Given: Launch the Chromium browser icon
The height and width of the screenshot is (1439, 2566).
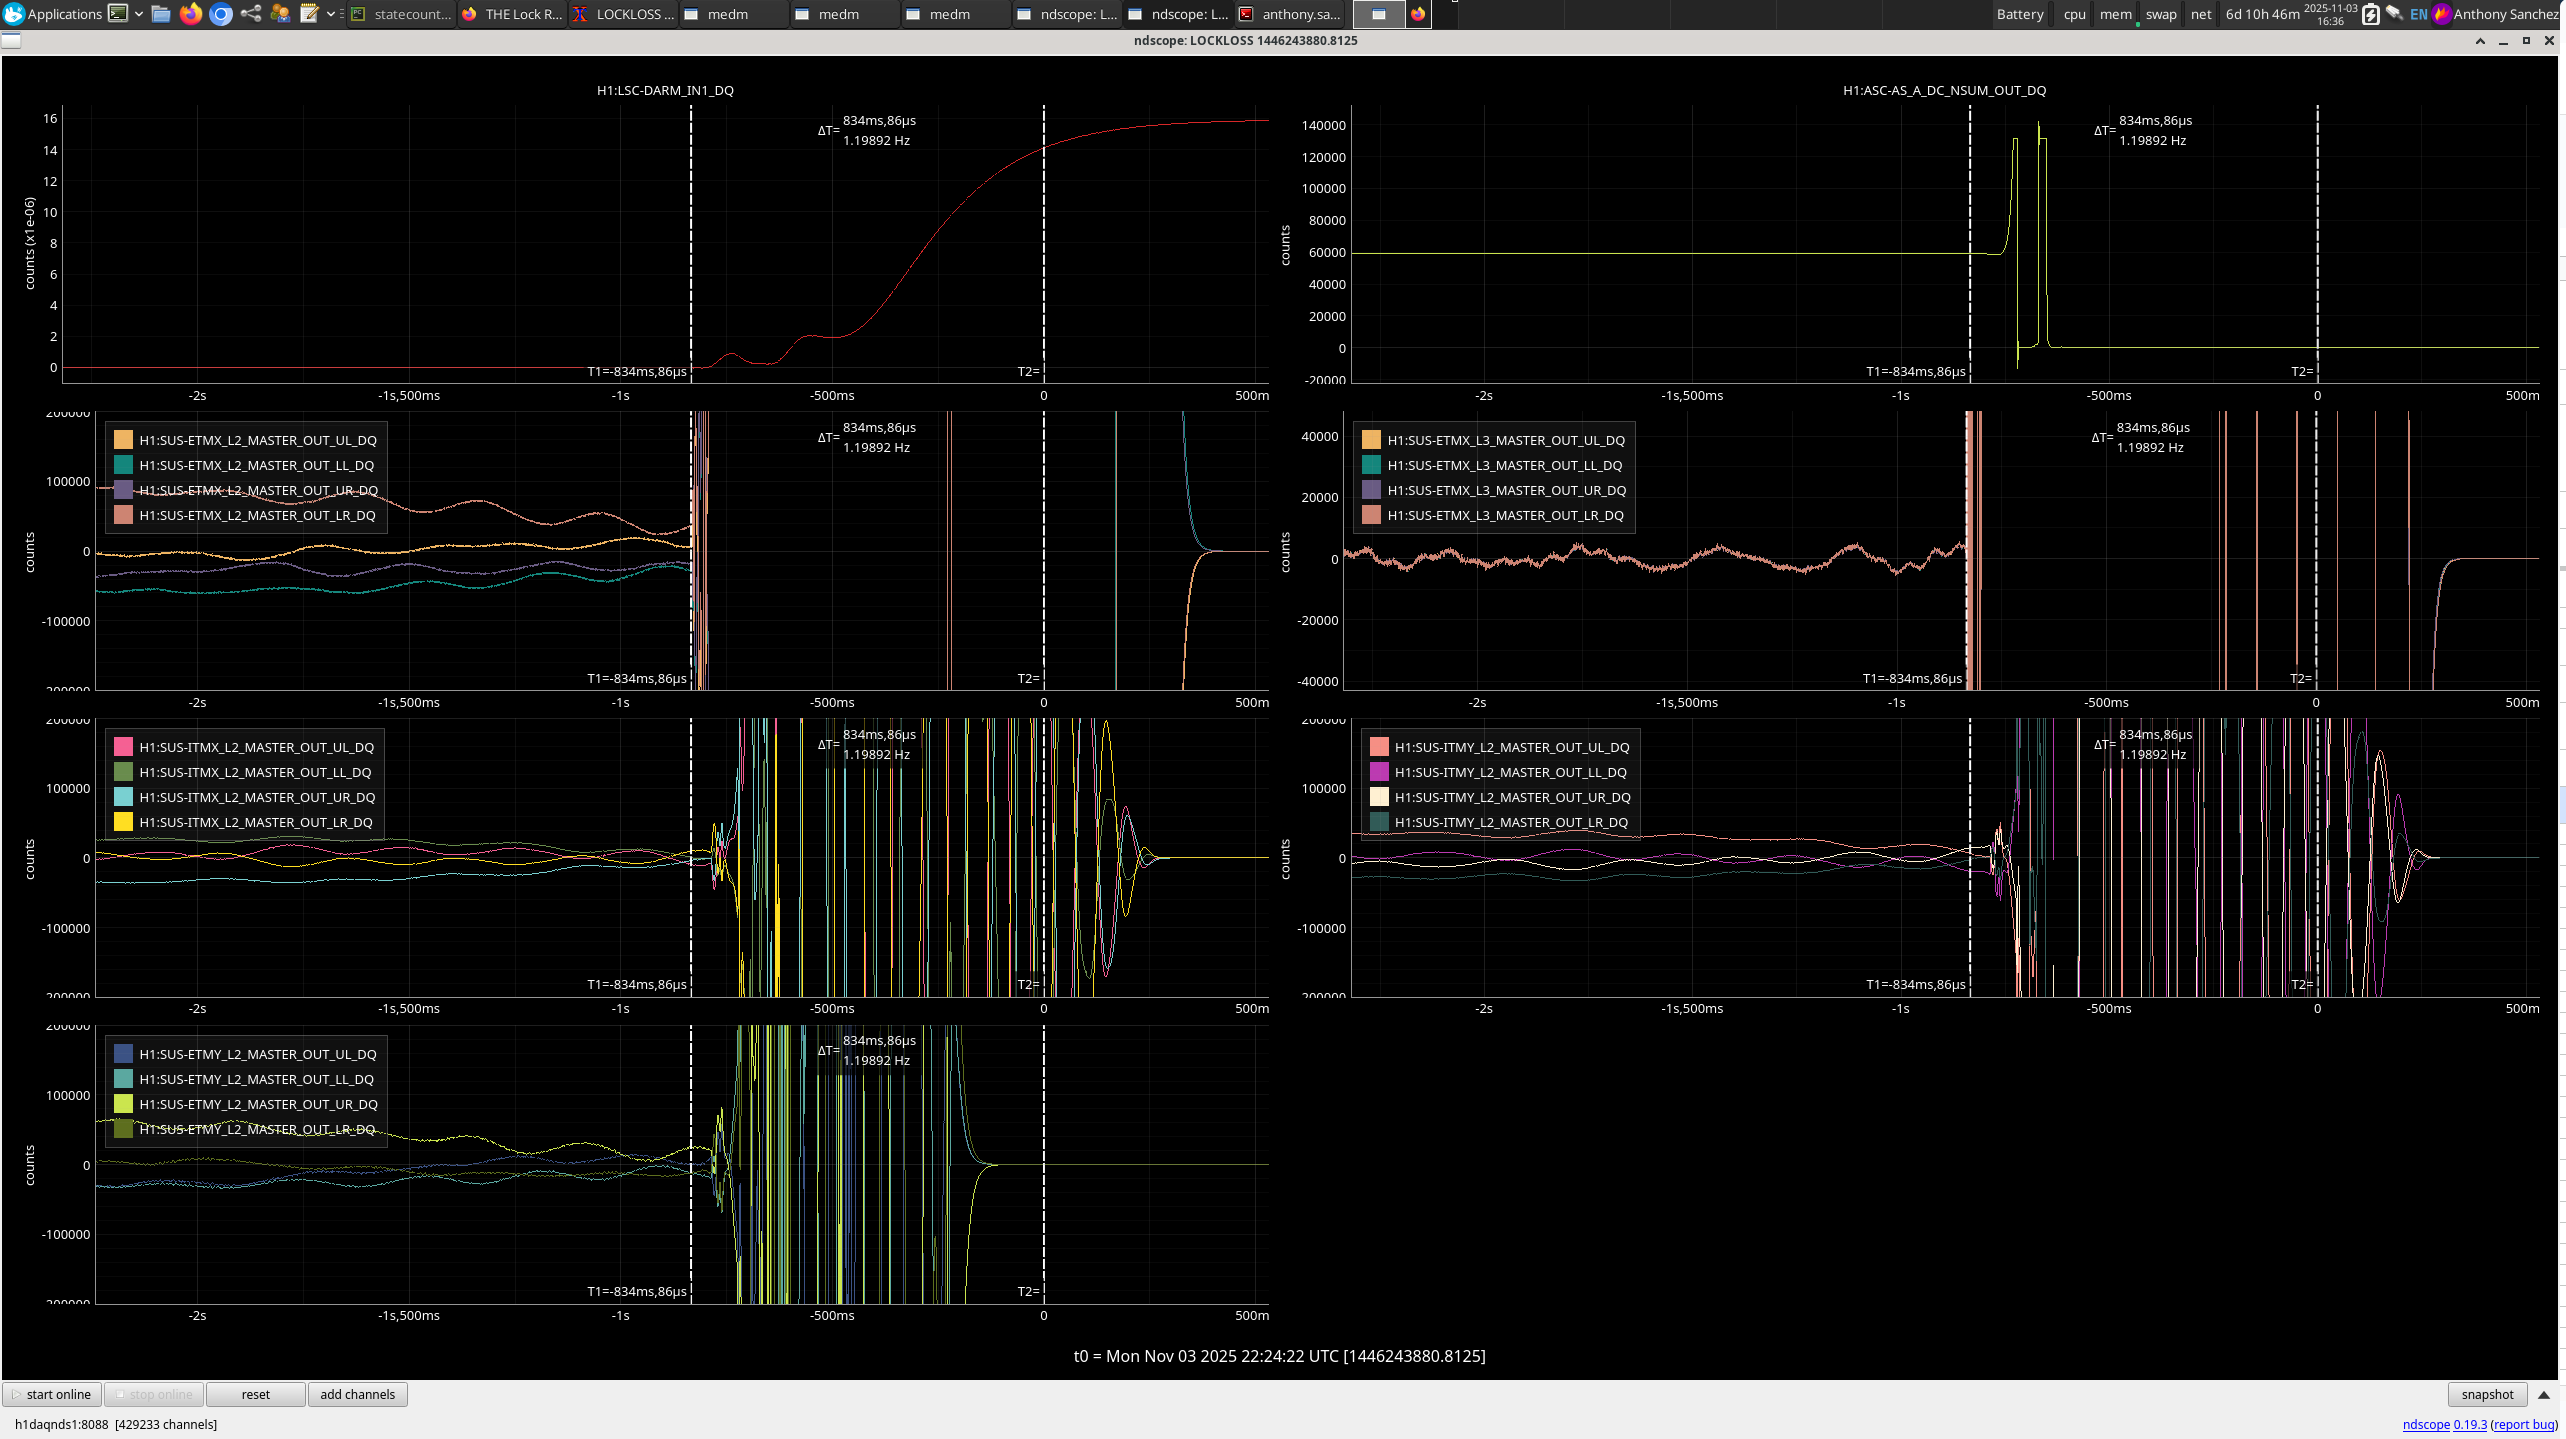Looking at the screenshot, I should point(221,14).
